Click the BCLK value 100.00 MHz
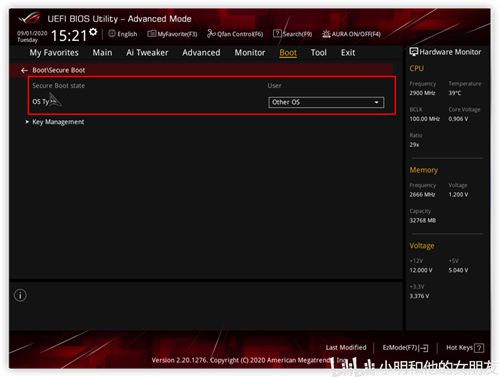This screenshot has width=500, height=377. point(425,119)
